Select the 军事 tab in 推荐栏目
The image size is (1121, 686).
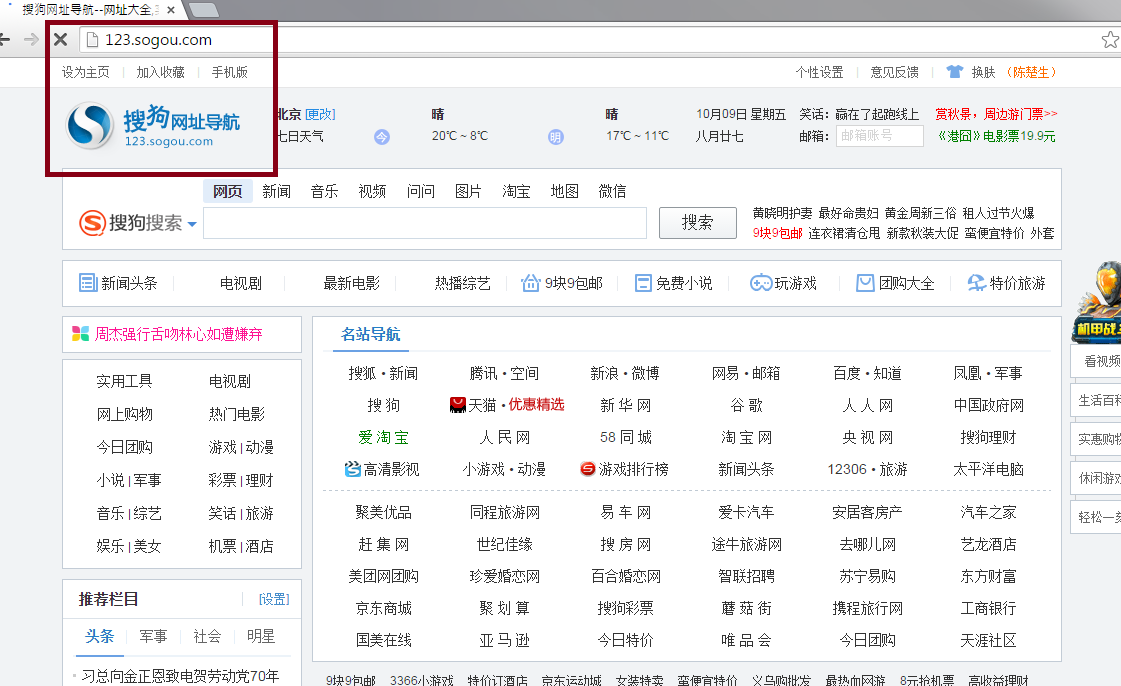pos(153,636)
